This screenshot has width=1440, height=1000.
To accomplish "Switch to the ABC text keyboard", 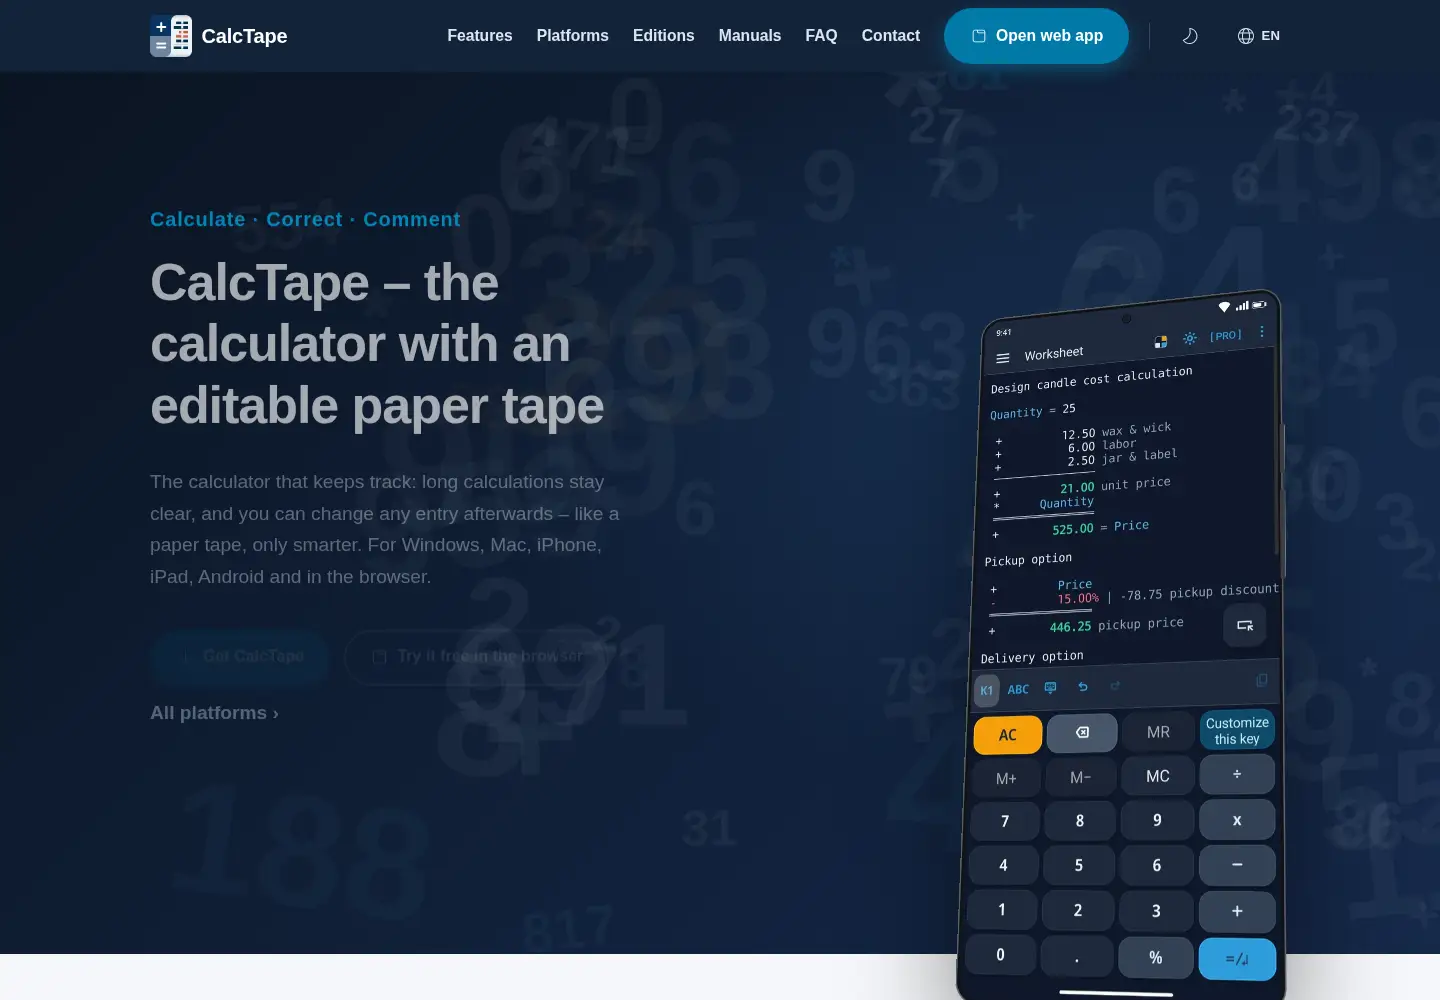I will coord(1018,689).
